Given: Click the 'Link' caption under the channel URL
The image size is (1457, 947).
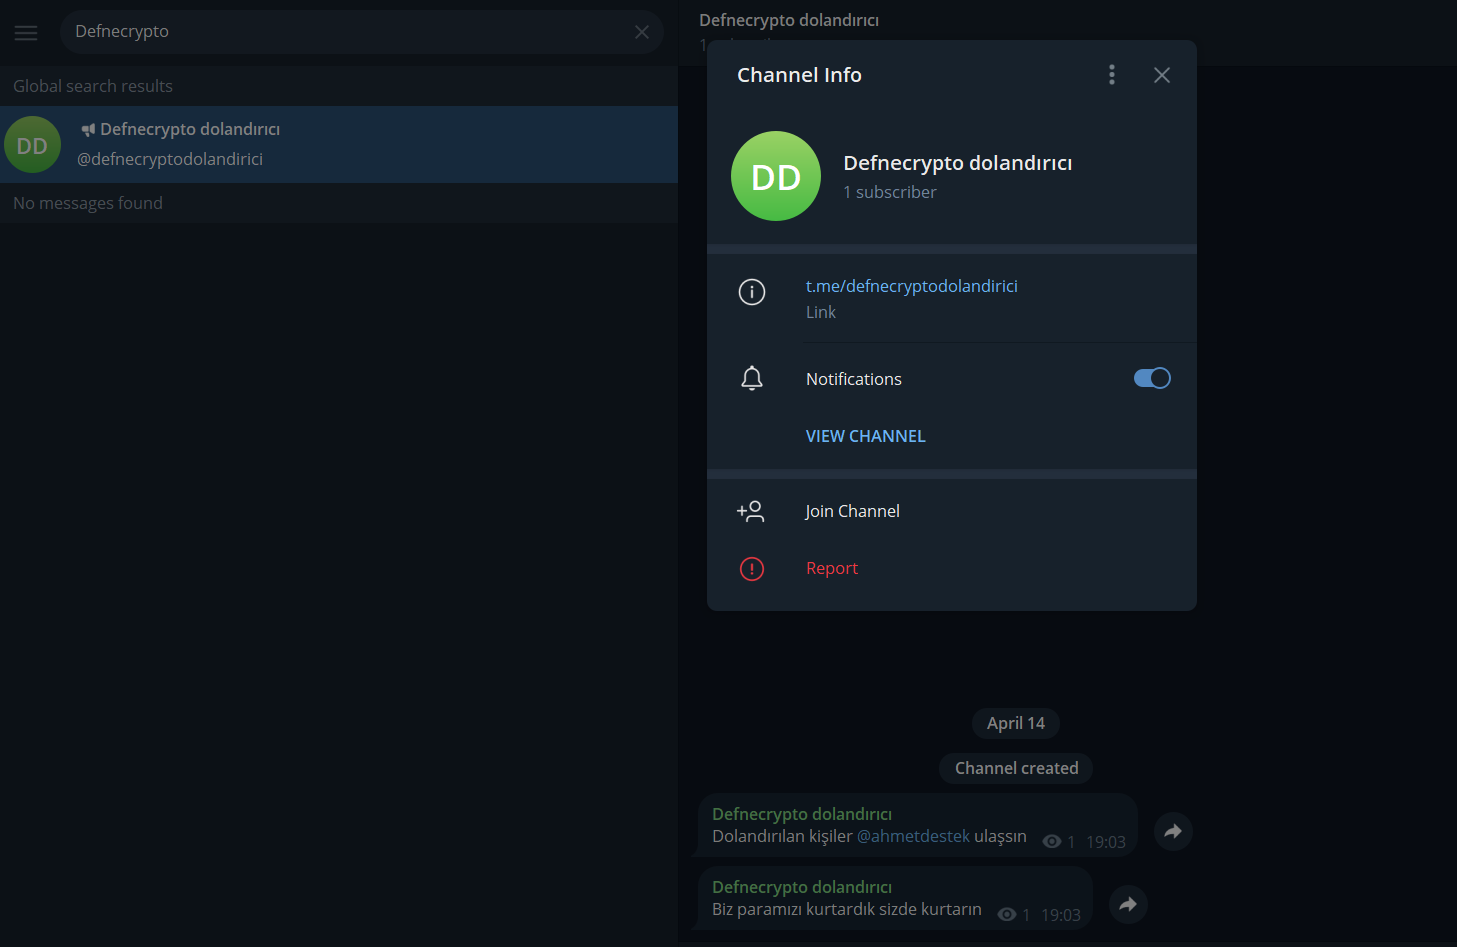Looking at the screenshot, I should point(821,312).
